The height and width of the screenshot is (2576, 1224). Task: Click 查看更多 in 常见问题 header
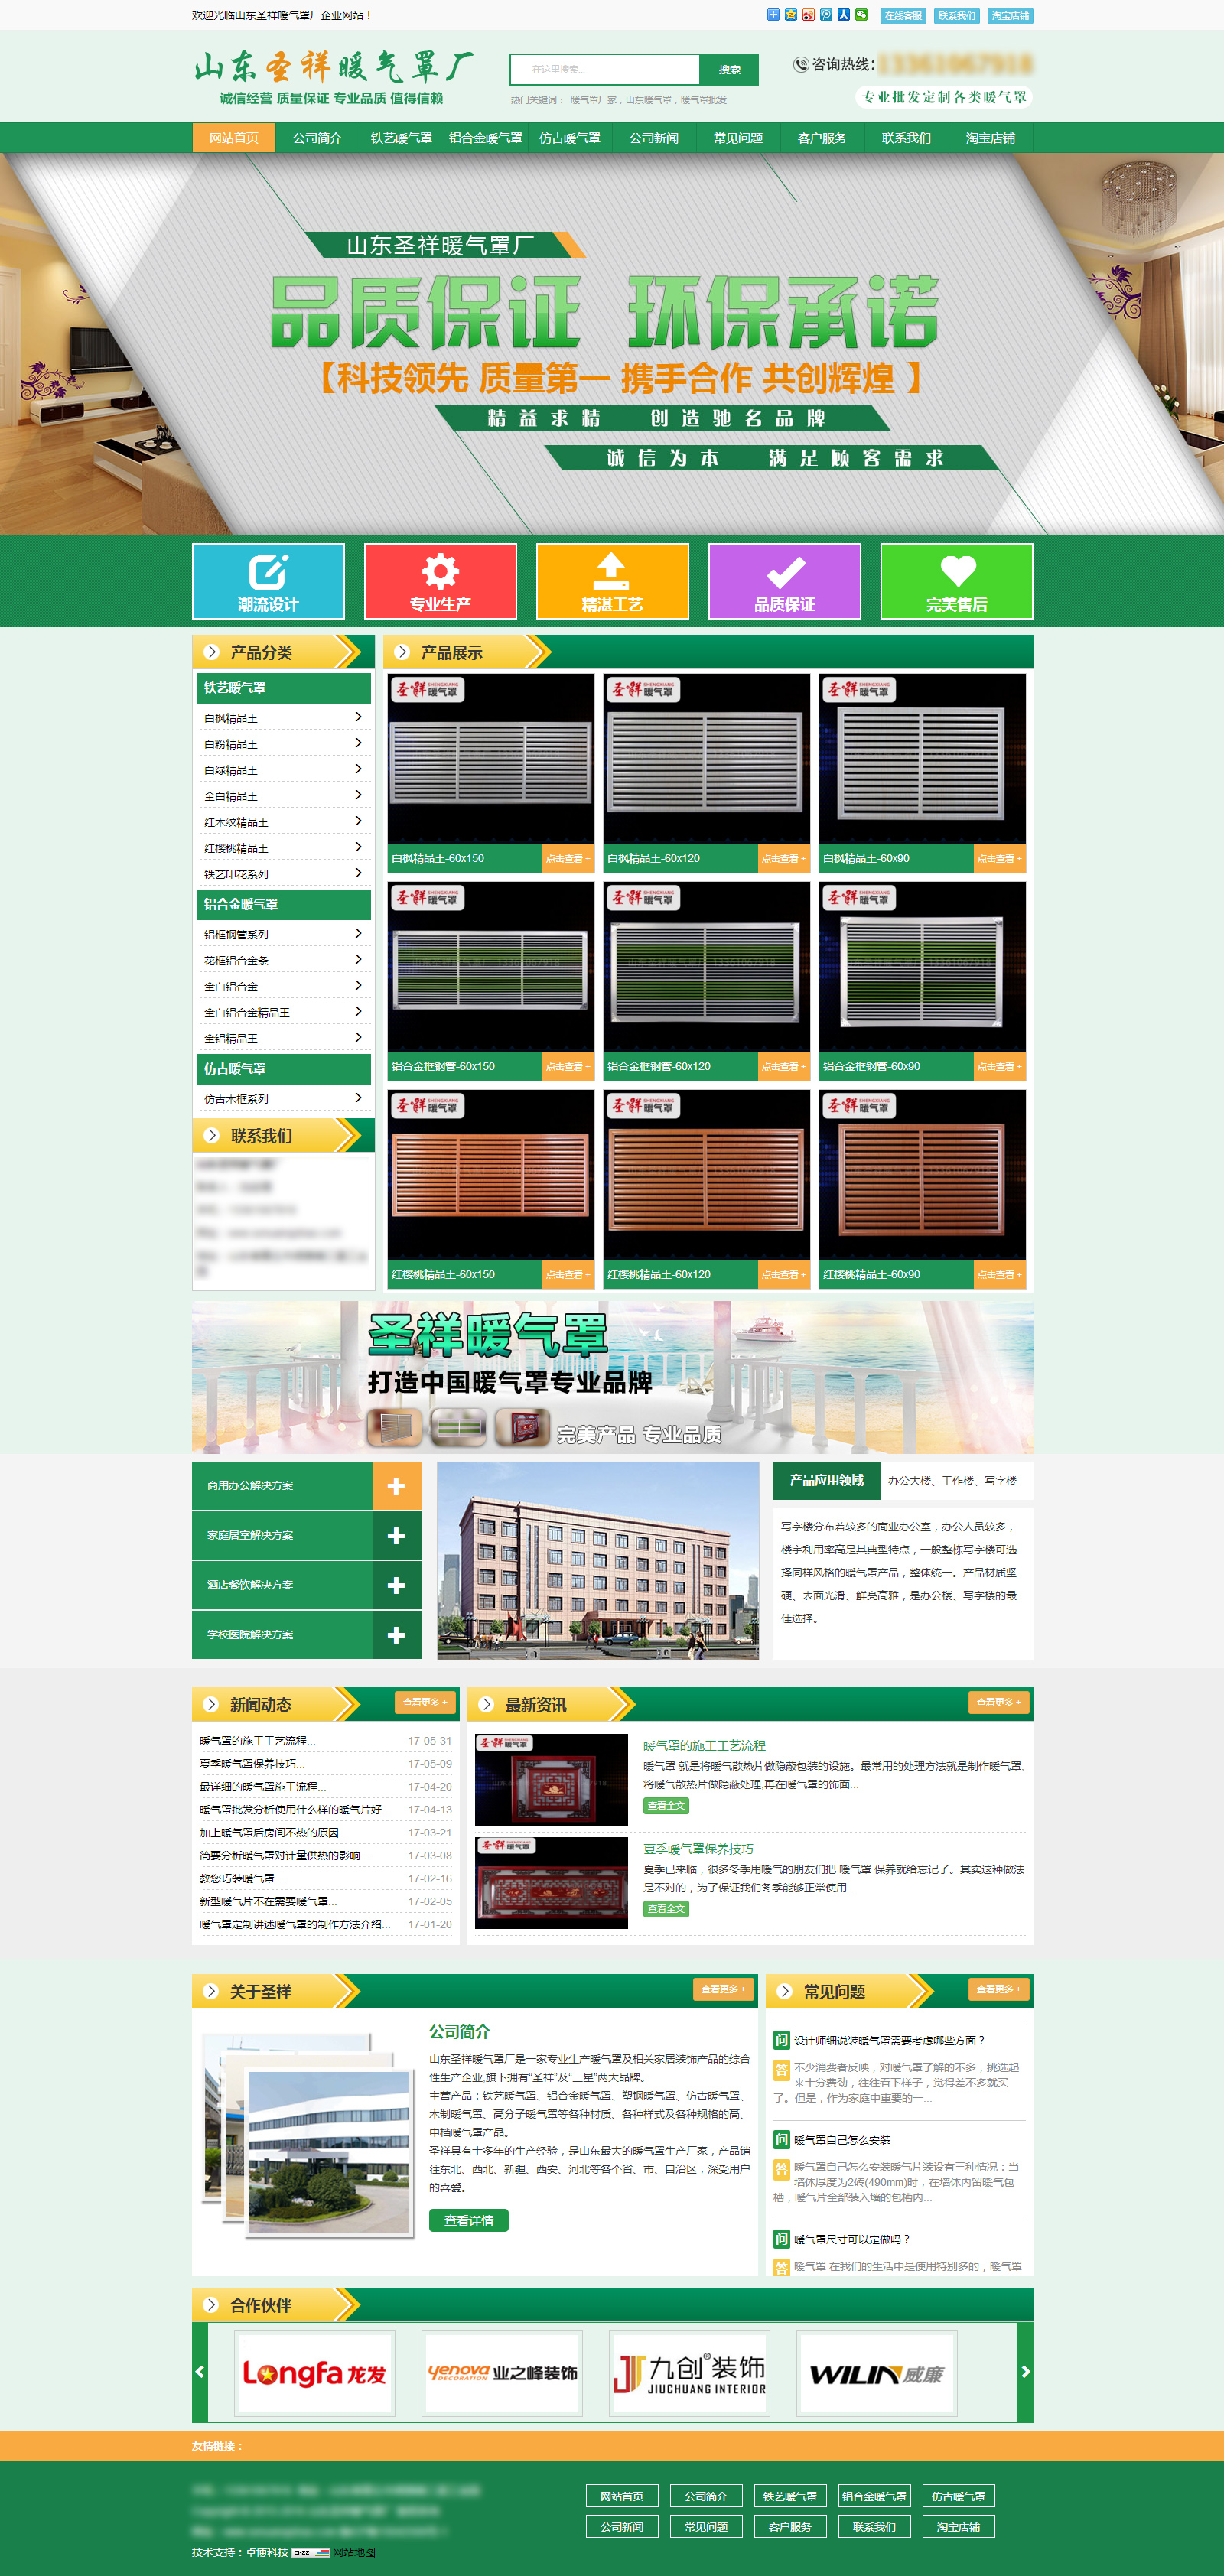tap(999, 1989)
